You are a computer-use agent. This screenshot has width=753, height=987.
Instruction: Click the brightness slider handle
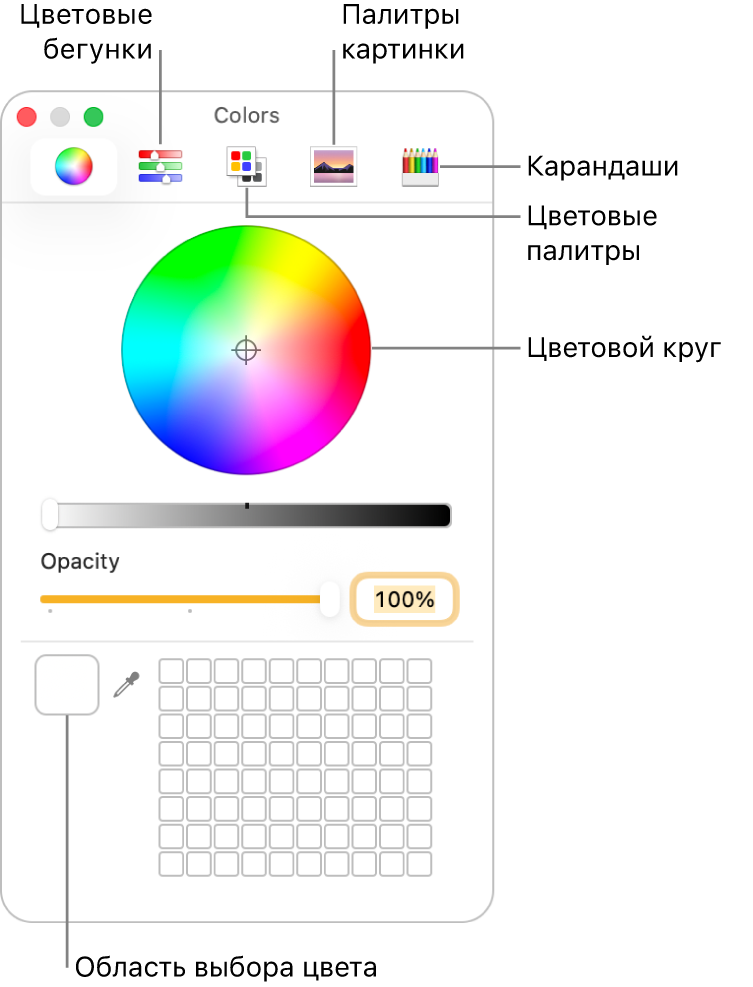pyautogui.click(x=50, y=515)
